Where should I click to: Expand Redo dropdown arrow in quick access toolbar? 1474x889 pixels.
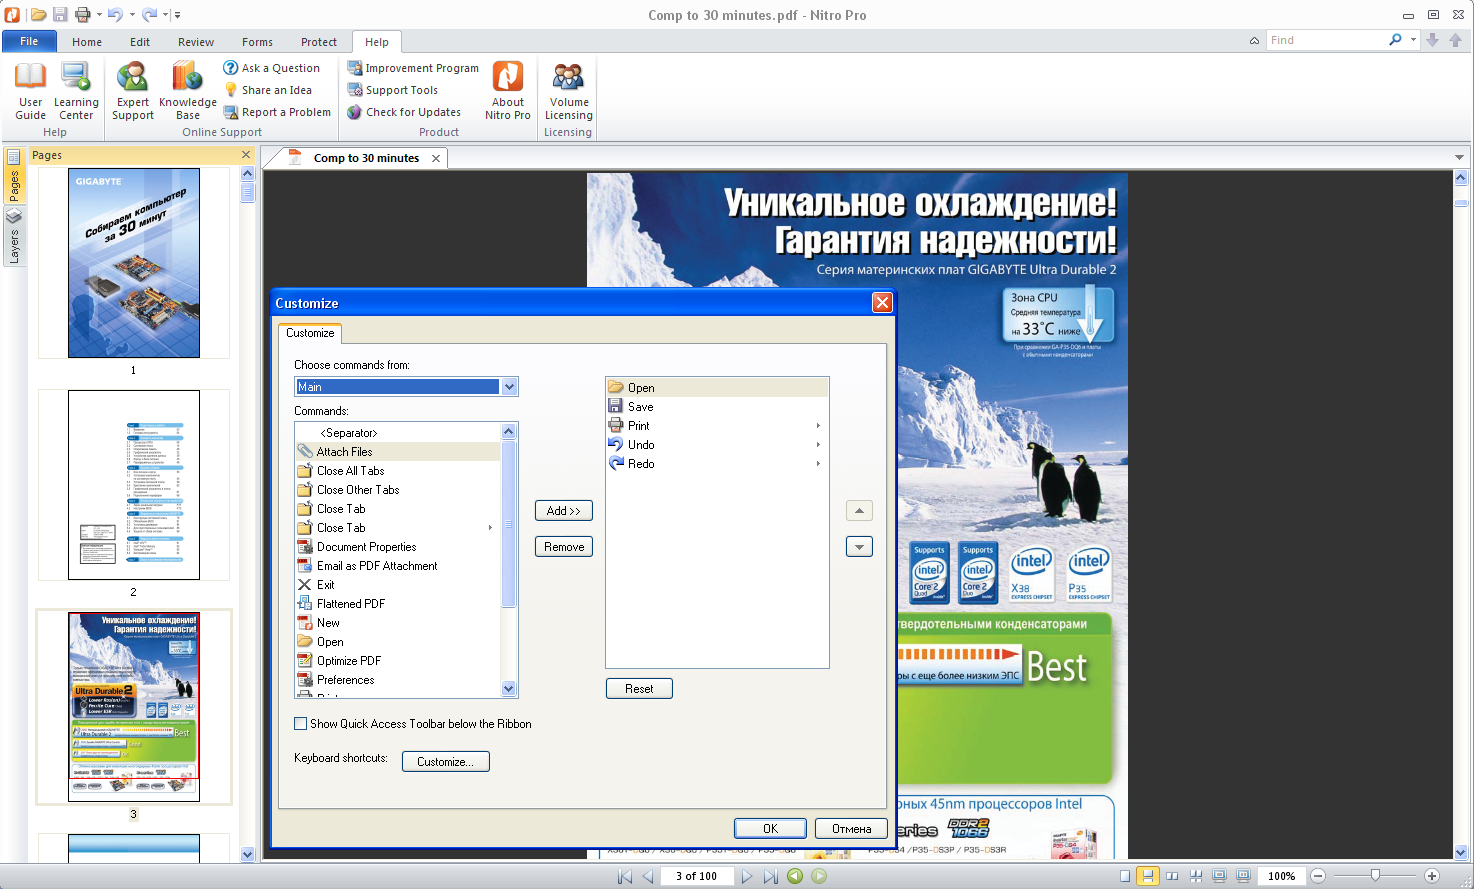165,14
